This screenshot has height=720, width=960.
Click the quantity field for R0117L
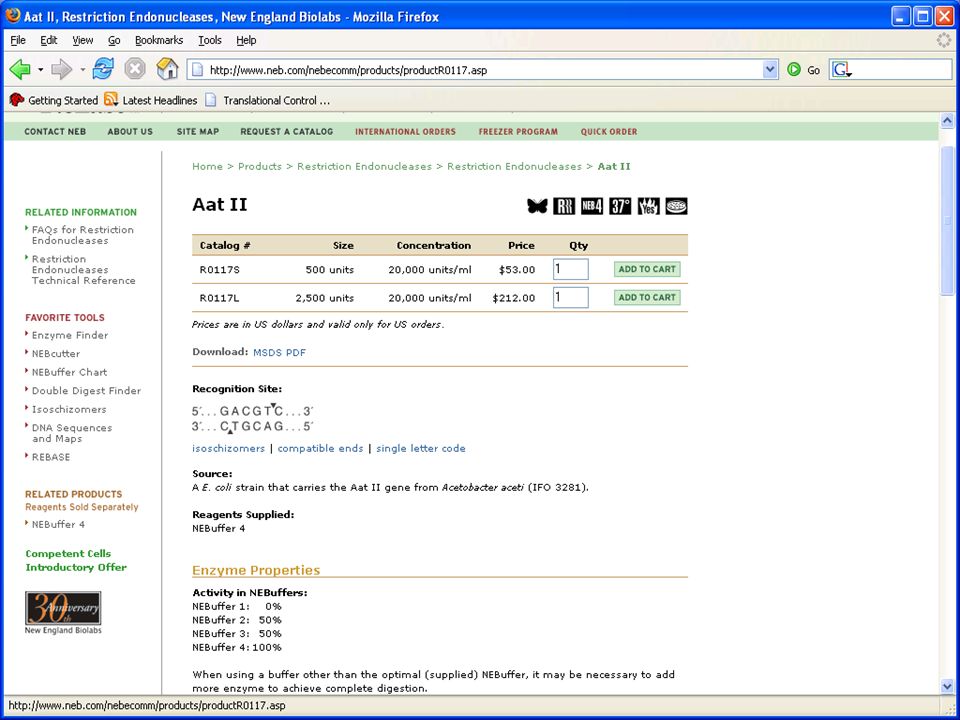[571, 298]
